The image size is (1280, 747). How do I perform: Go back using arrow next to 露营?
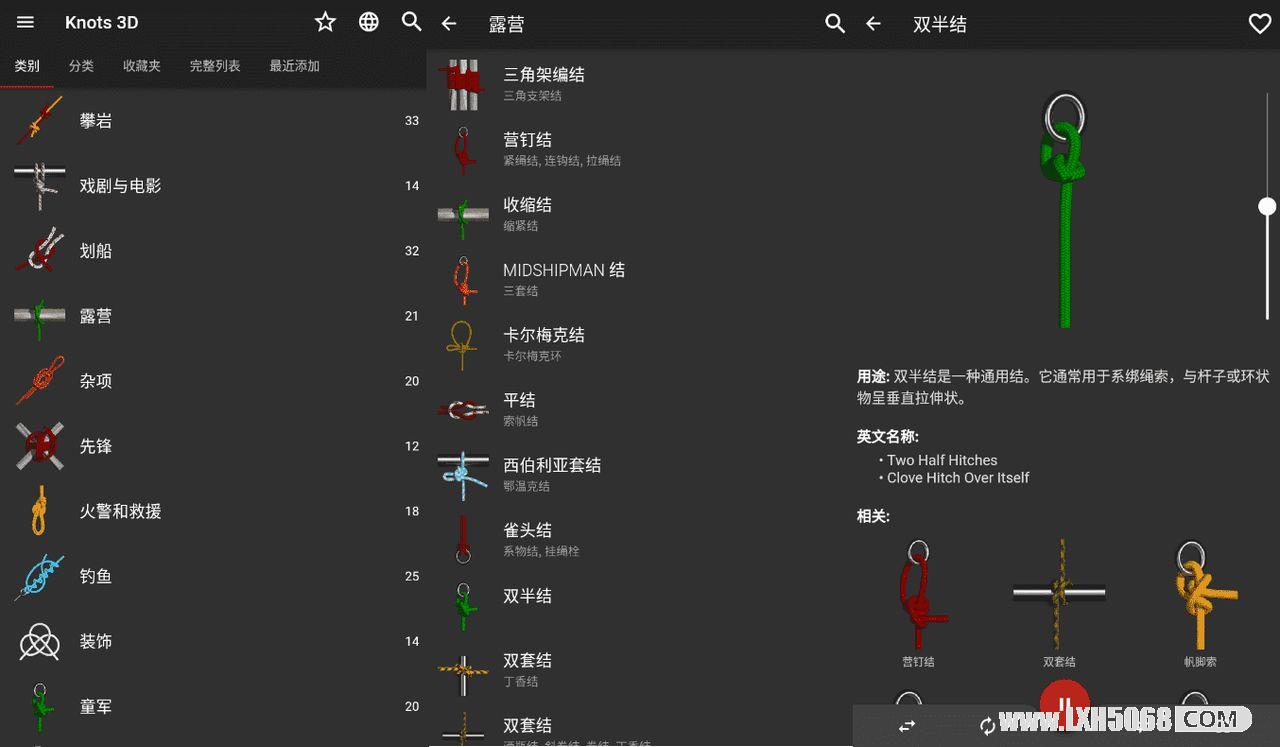pos(449,24)
